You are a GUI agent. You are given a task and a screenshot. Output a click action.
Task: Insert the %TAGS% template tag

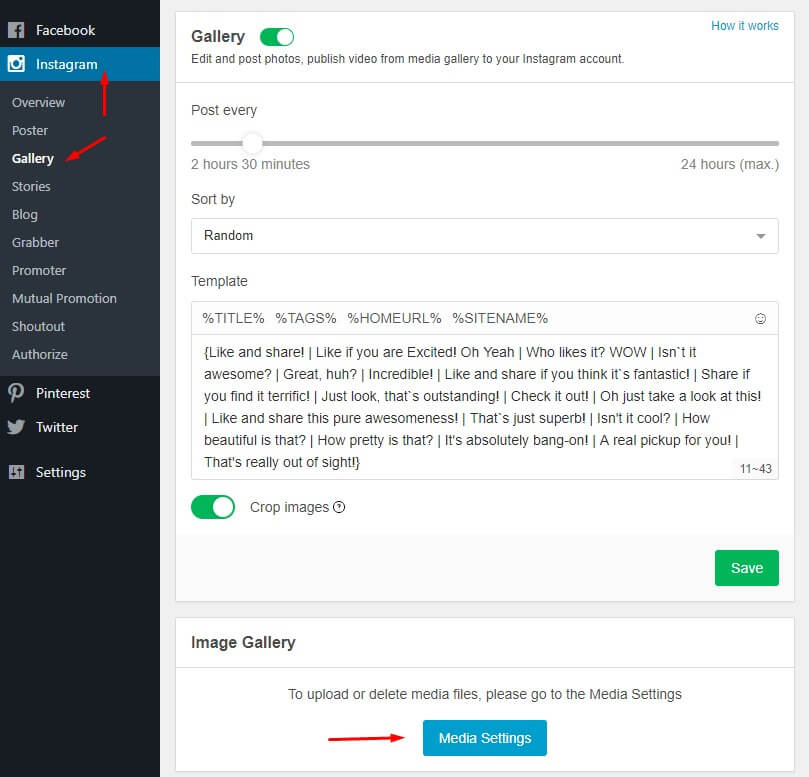pyautogui.click(x=305, y=318)
